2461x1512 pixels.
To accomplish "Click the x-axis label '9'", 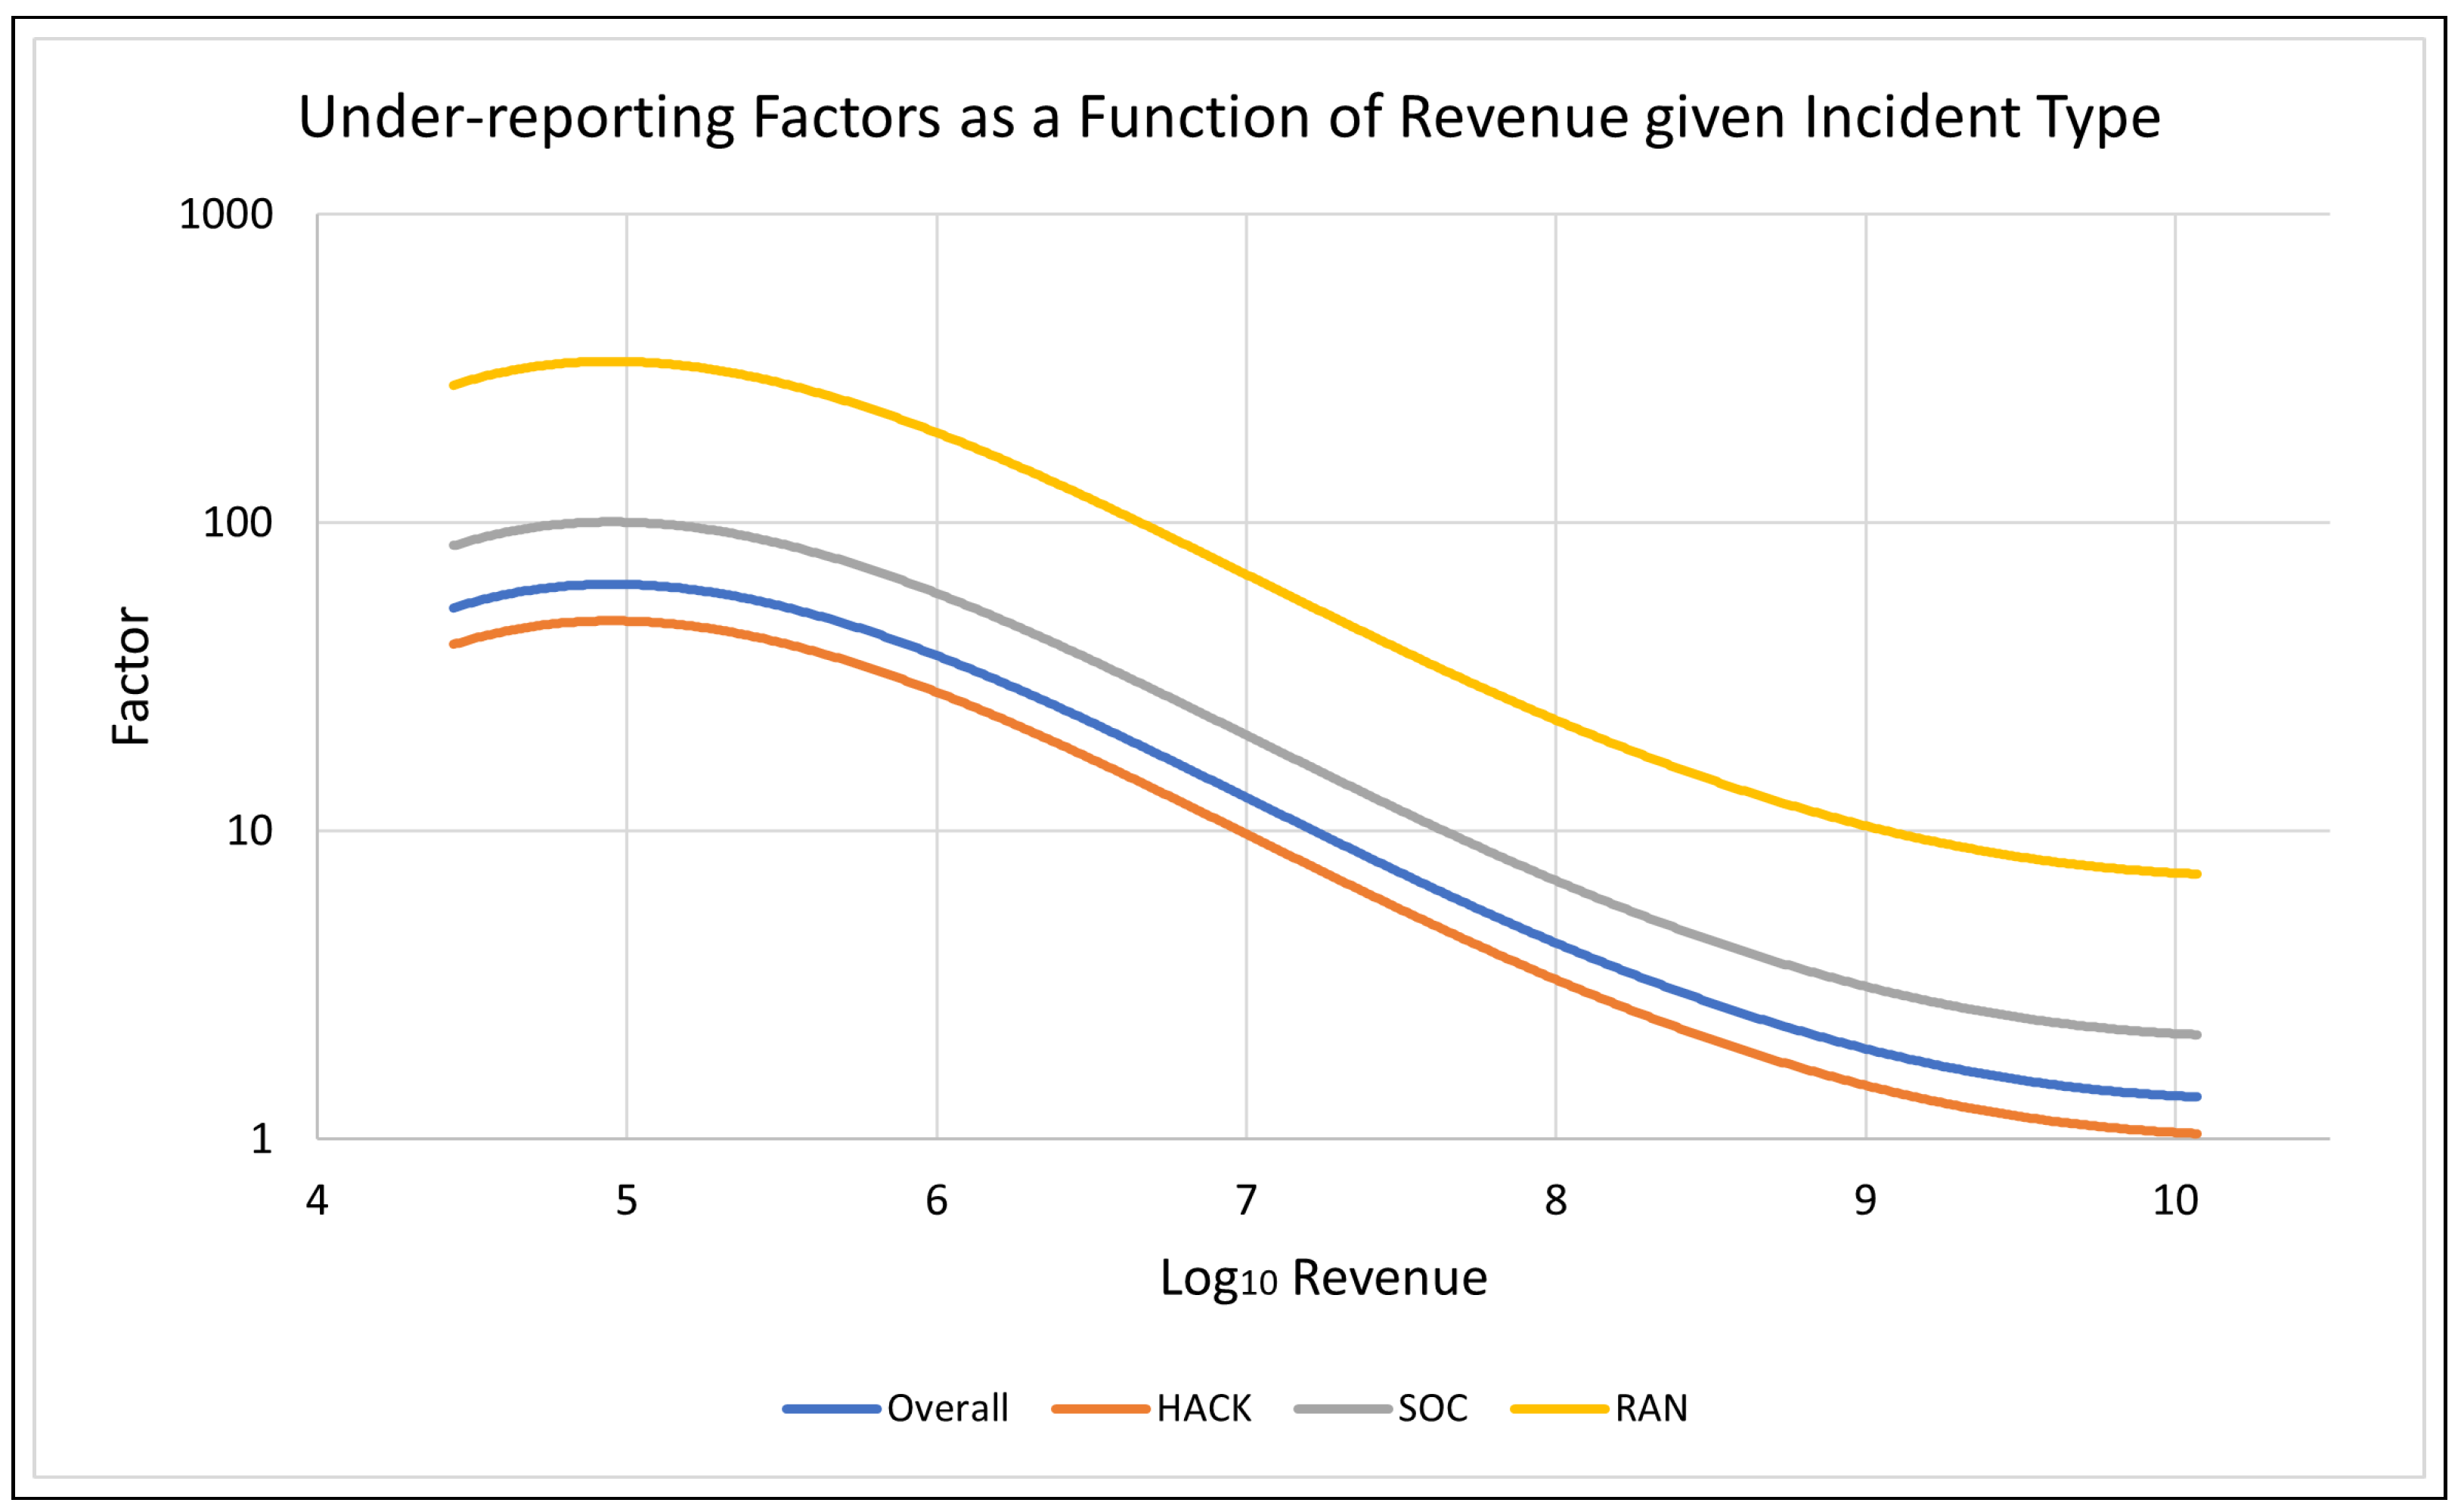I will [1865, 1201].
